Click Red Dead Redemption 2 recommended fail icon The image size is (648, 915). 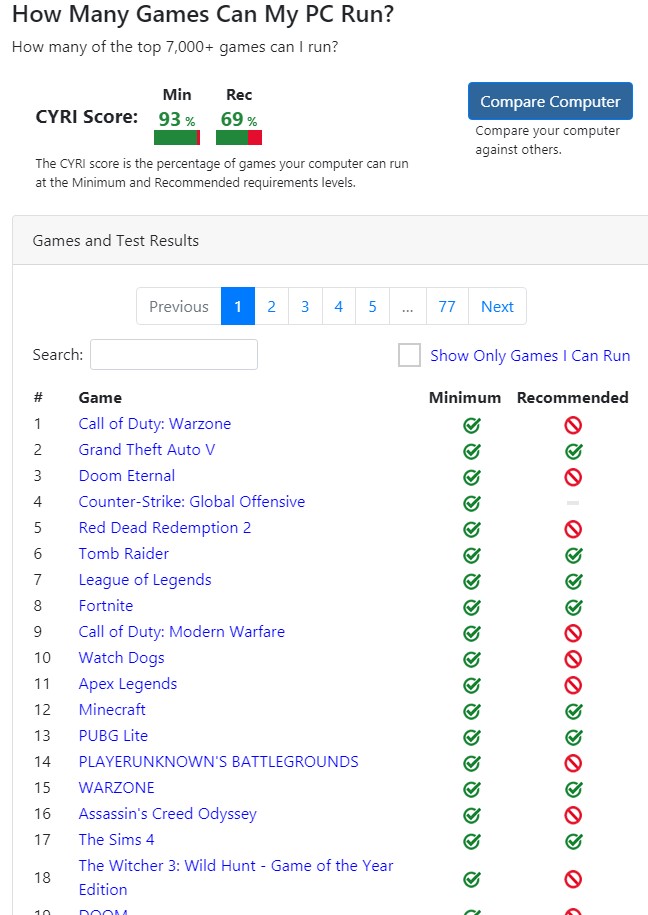click(x=573, y=529)
